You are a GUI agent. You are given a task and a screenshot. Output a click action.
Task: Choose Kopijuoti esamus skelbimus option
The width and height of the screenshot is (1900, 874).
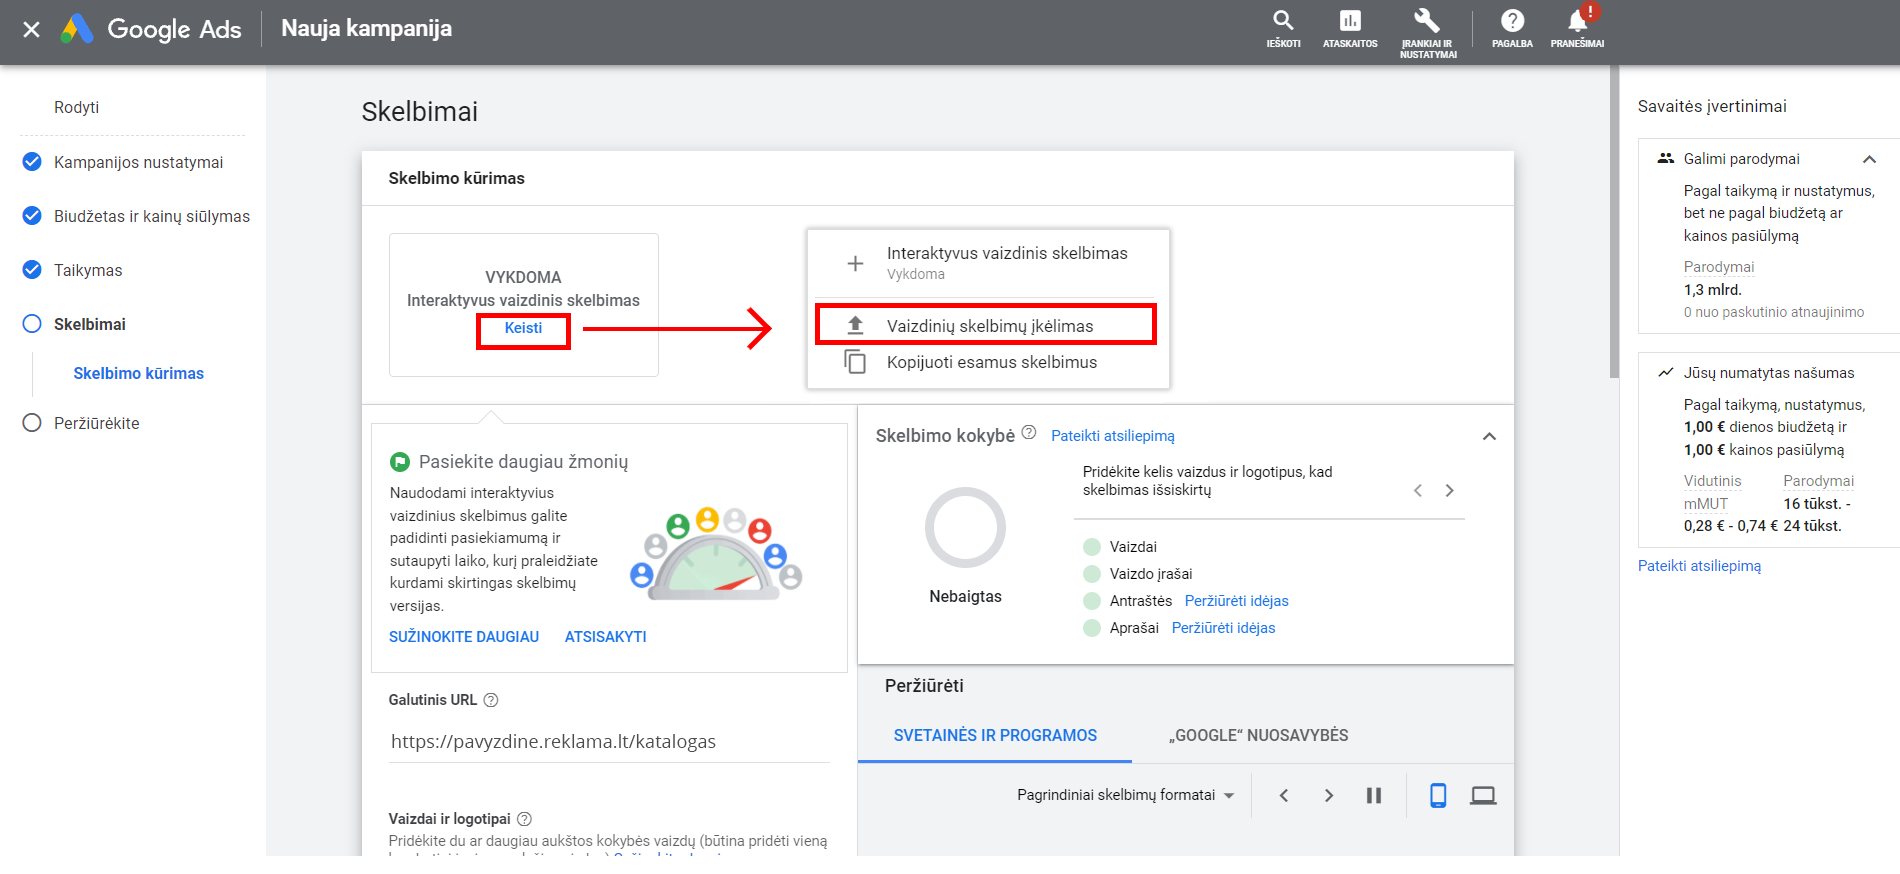988,362
